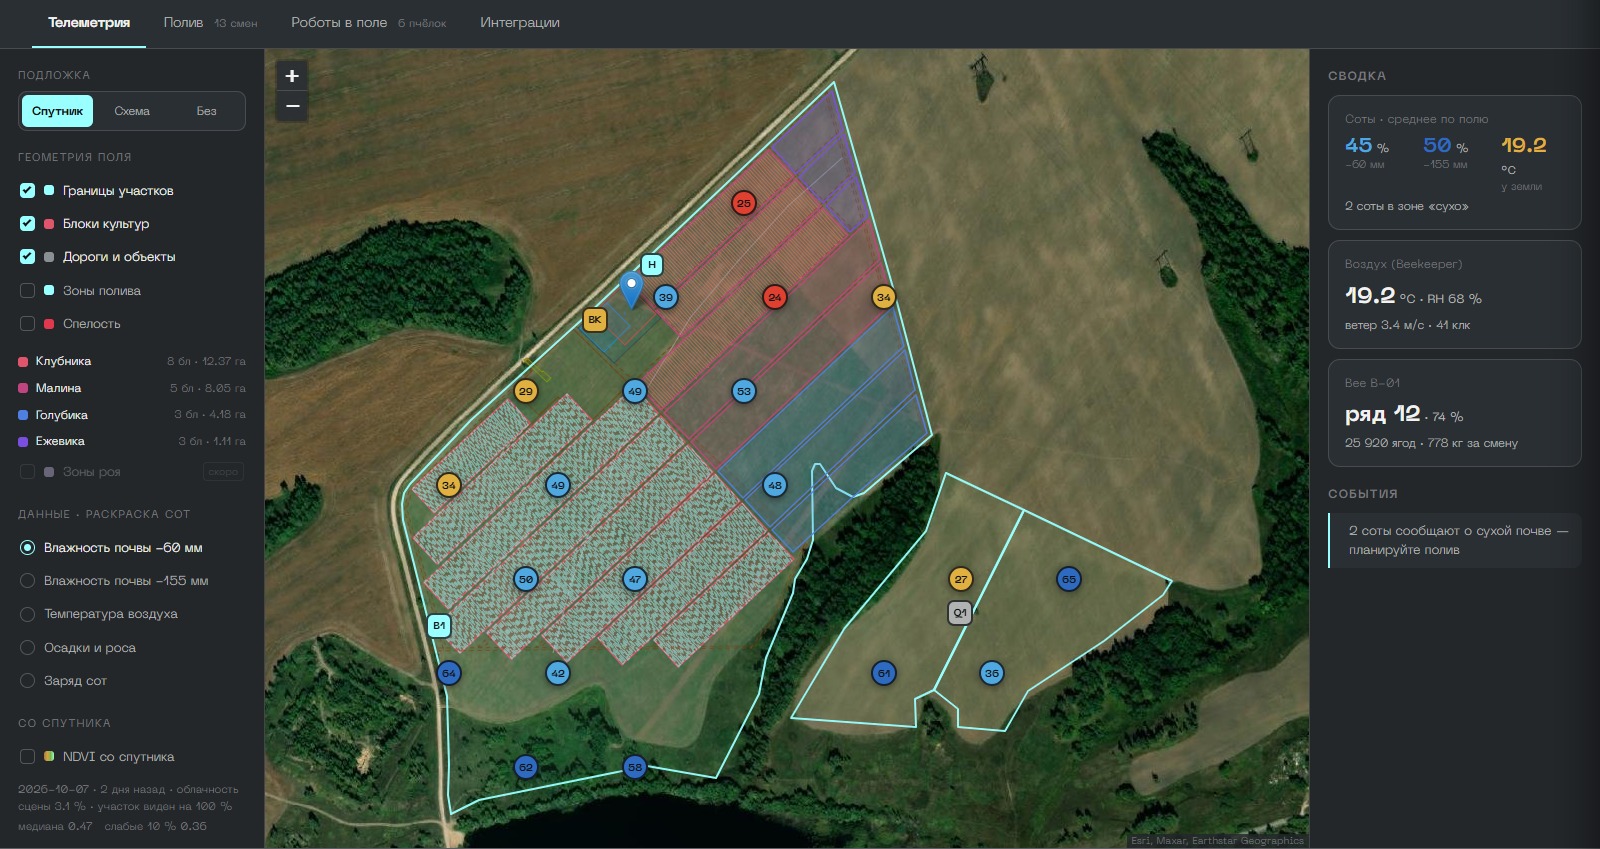Switch to the Полив tab
The image size is (1600, 849).
click(x=210, y=22)
